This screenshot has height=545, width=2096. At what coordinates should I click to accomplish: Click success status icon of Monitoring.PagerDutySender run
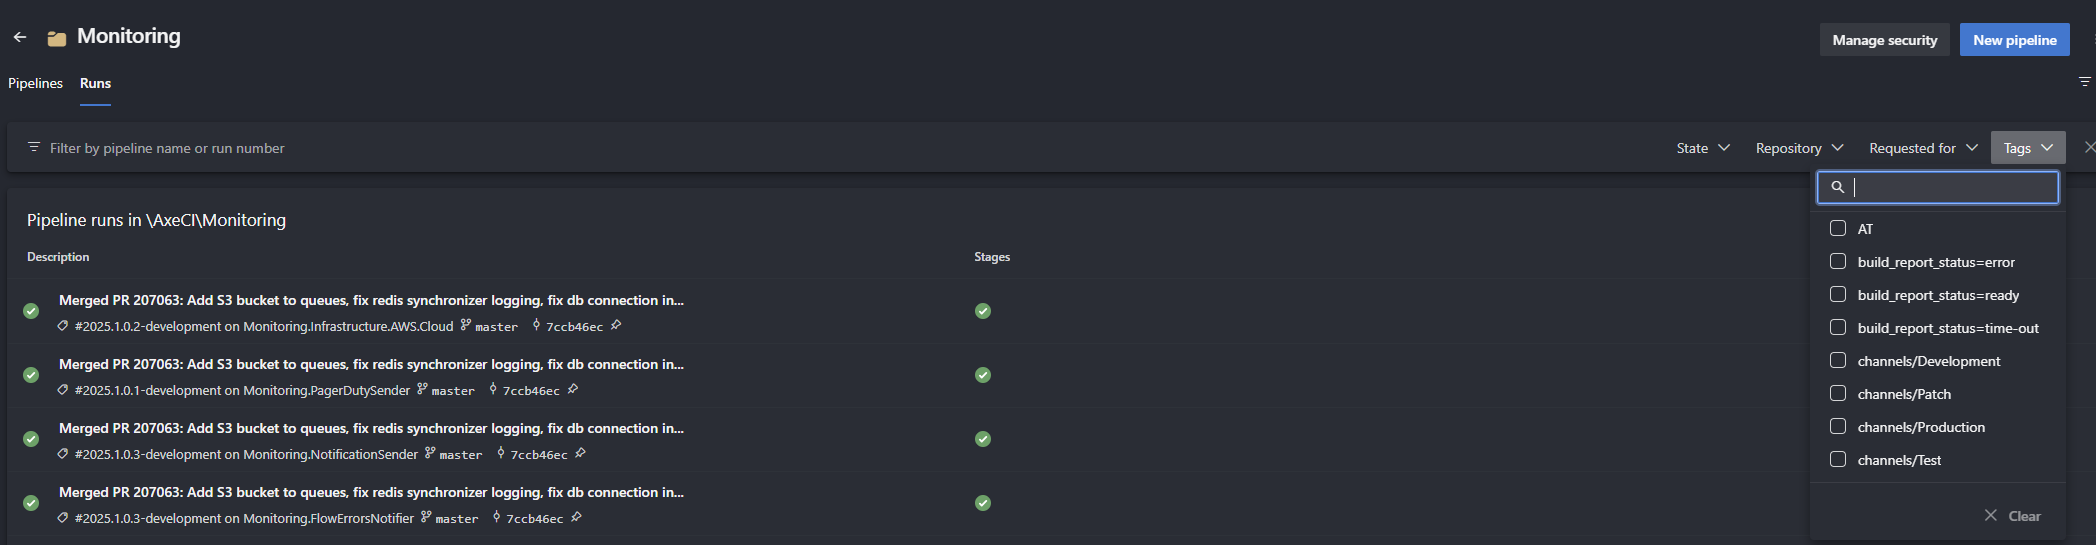pos(31,375)
